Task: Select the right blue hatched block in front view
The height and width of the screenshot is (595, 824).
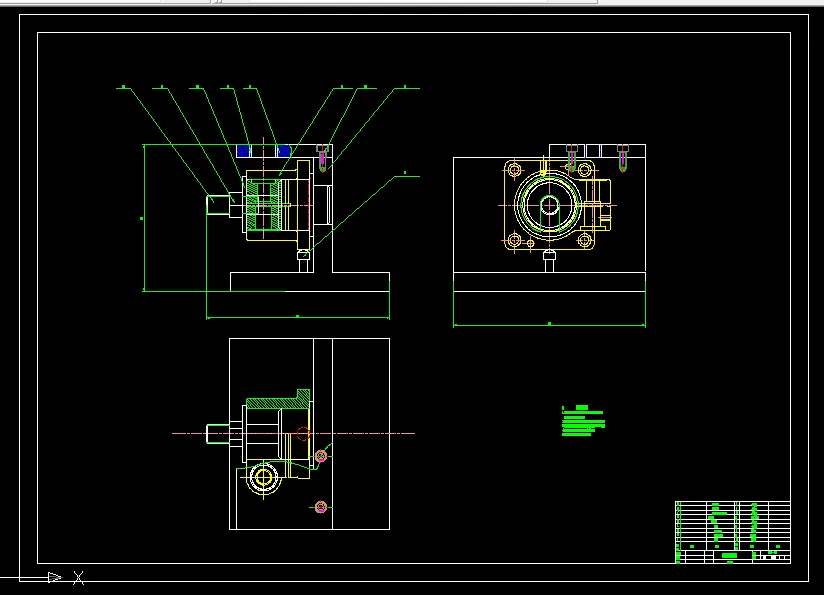Action: (x=284, y=151)
